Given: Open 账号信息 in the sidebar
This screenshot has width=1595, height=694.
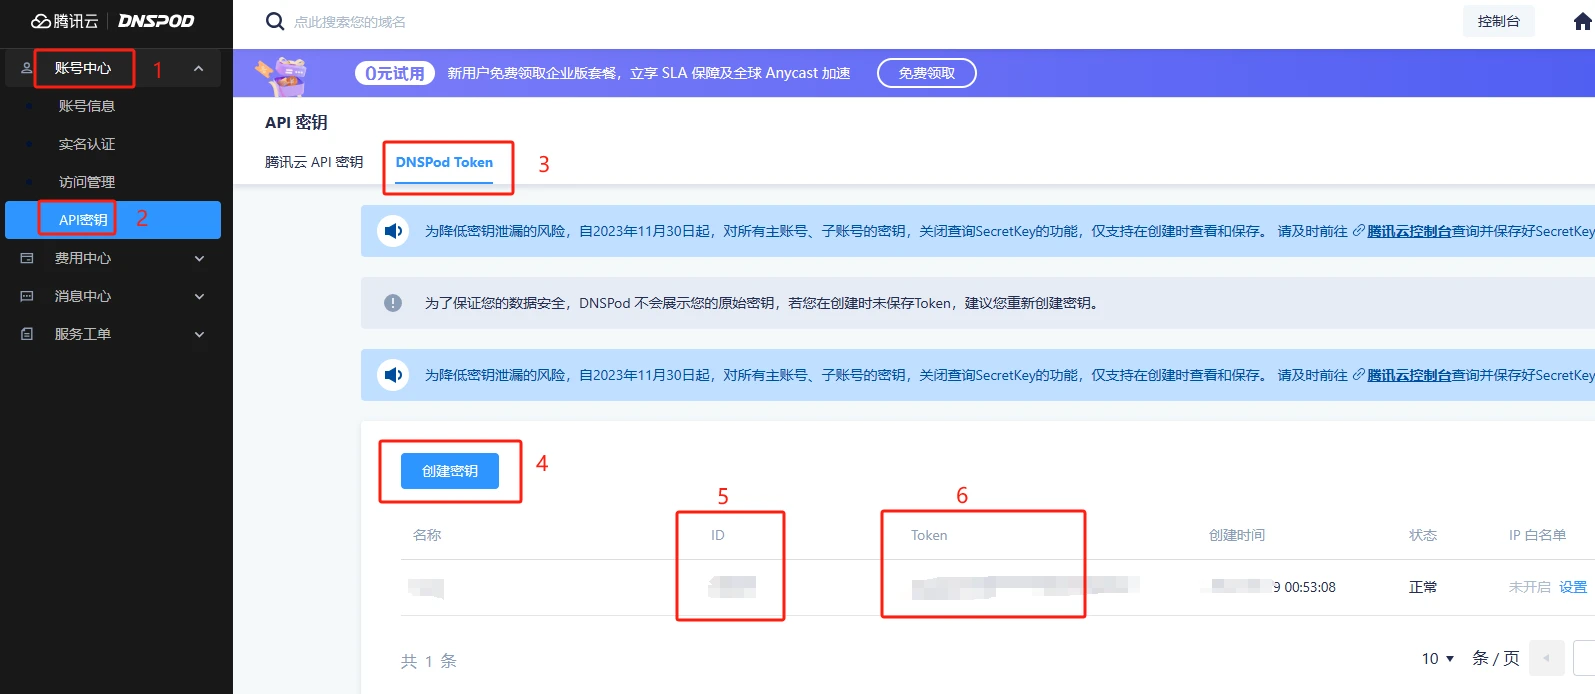Looking at the screenshot, I should click(x=87, y=106).
